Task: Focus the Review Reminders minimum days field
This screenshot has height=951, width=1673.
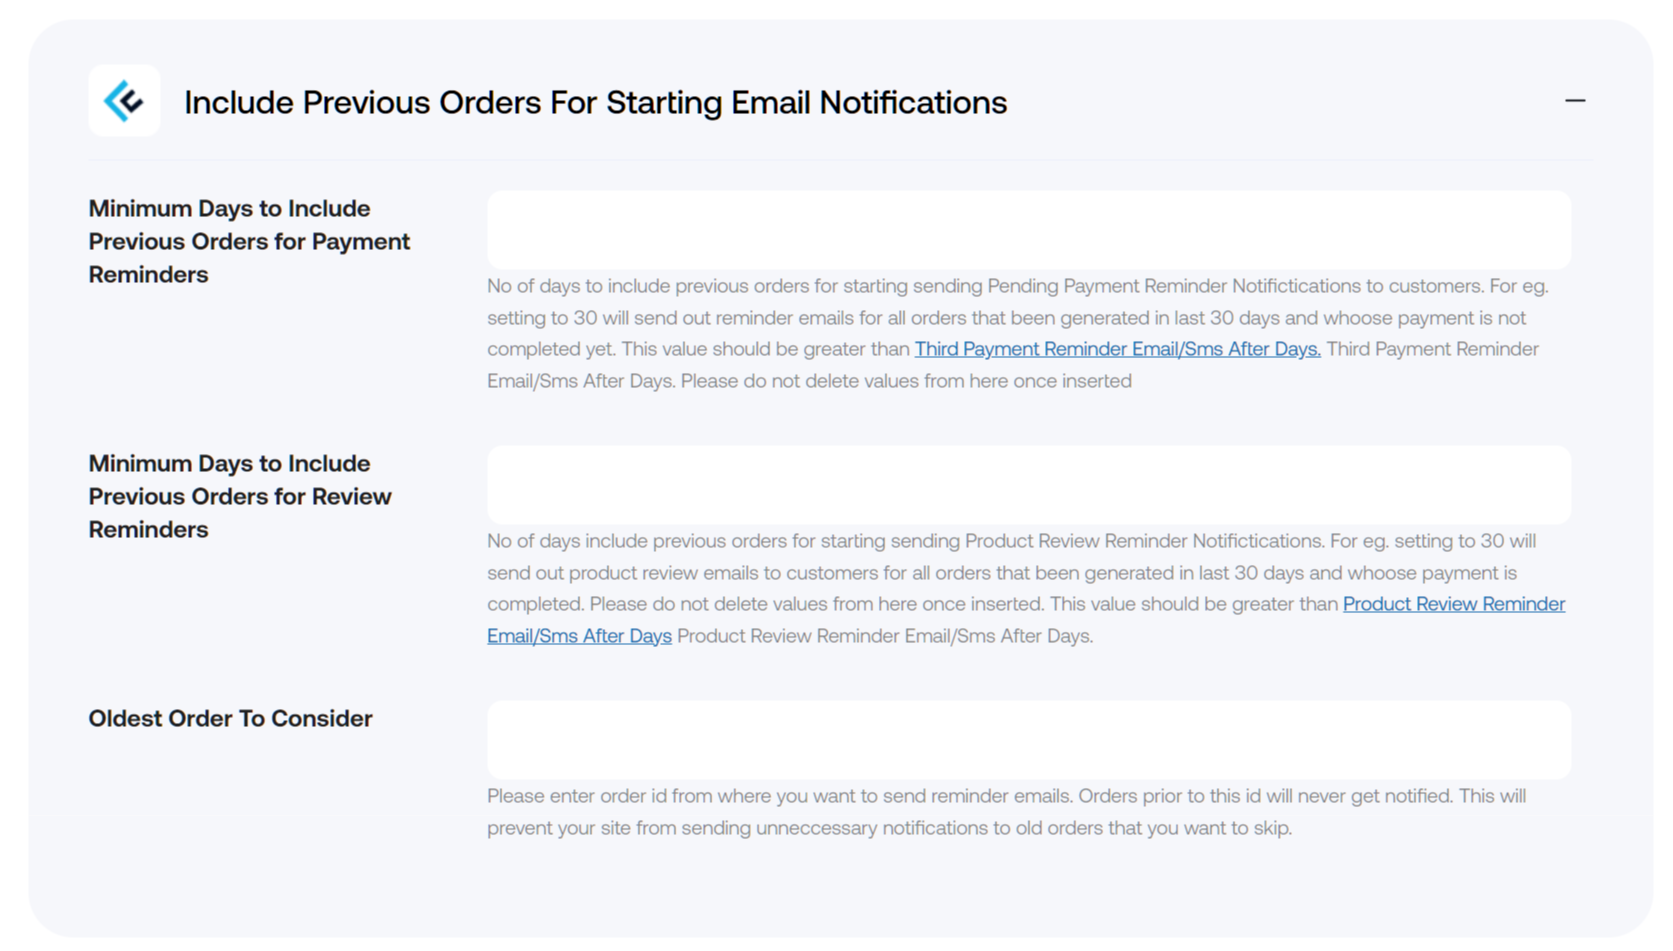Action: pyautogui.click(x=1029, y=485)
